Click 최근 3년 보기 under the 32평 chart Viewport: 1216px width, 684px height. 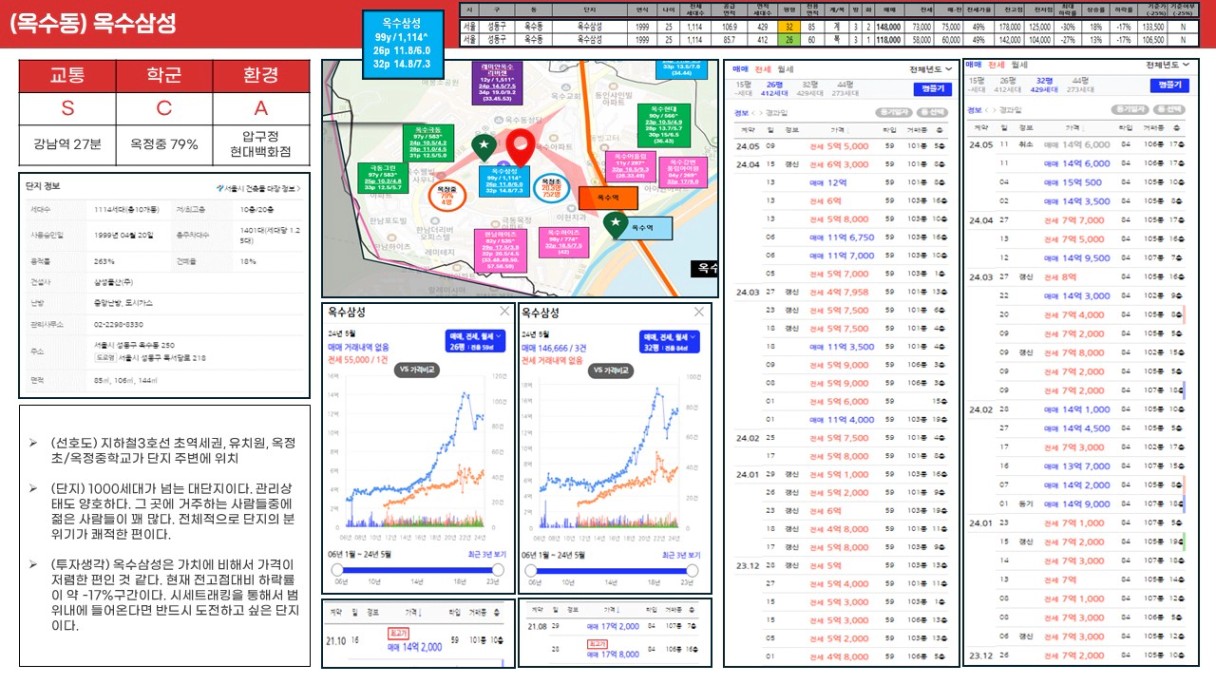click(681, 554)
